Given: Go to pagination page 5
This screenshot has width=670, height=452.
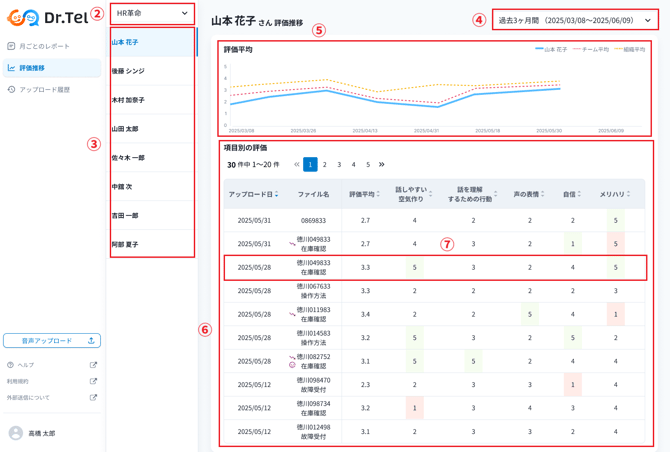Looking at the screenshot, I should pyautogui.click(x=368, y=164).
